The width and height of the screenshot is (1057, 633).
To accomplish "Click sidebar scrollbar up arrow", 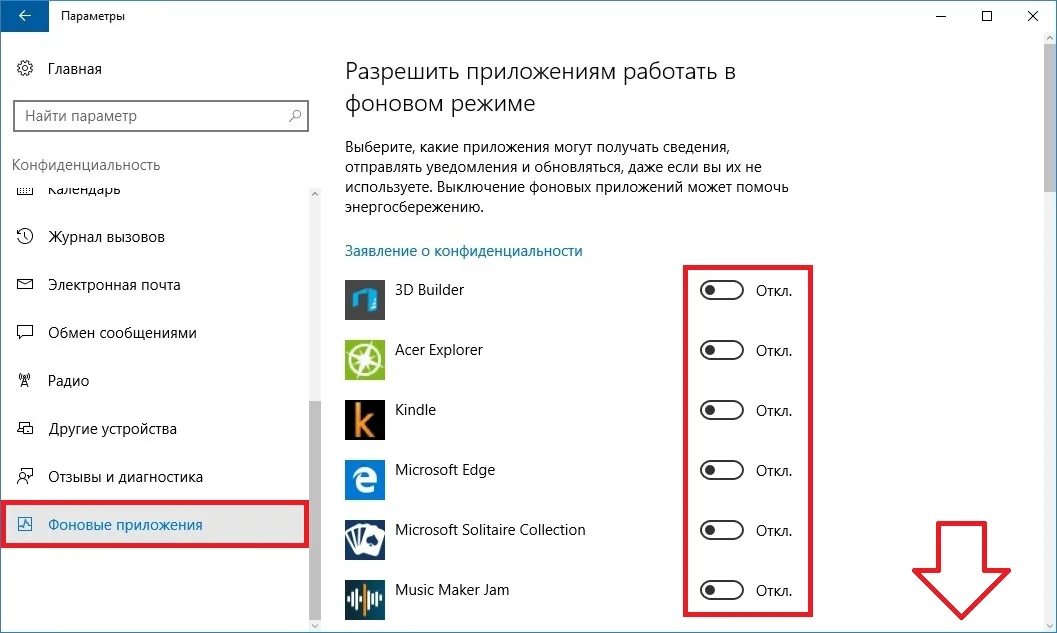I will tap(315, 194).
